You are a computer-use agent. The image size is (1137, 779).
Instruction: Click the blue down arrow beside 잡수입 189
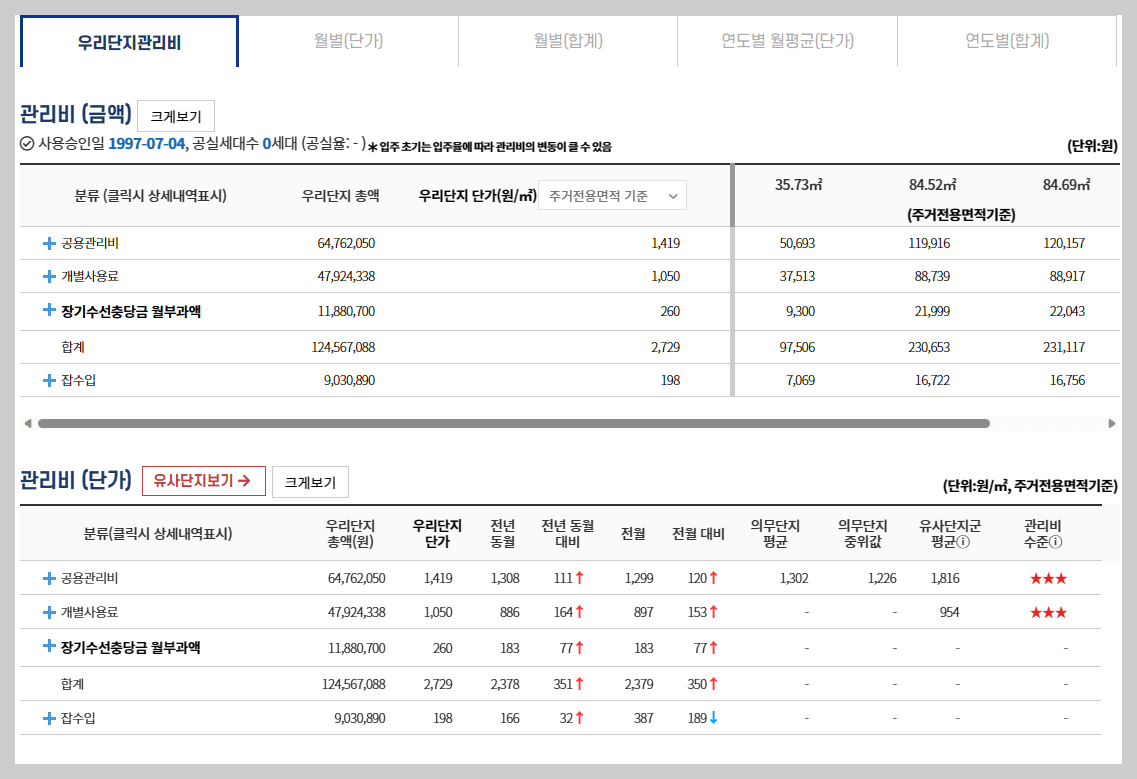coord(713,719)
